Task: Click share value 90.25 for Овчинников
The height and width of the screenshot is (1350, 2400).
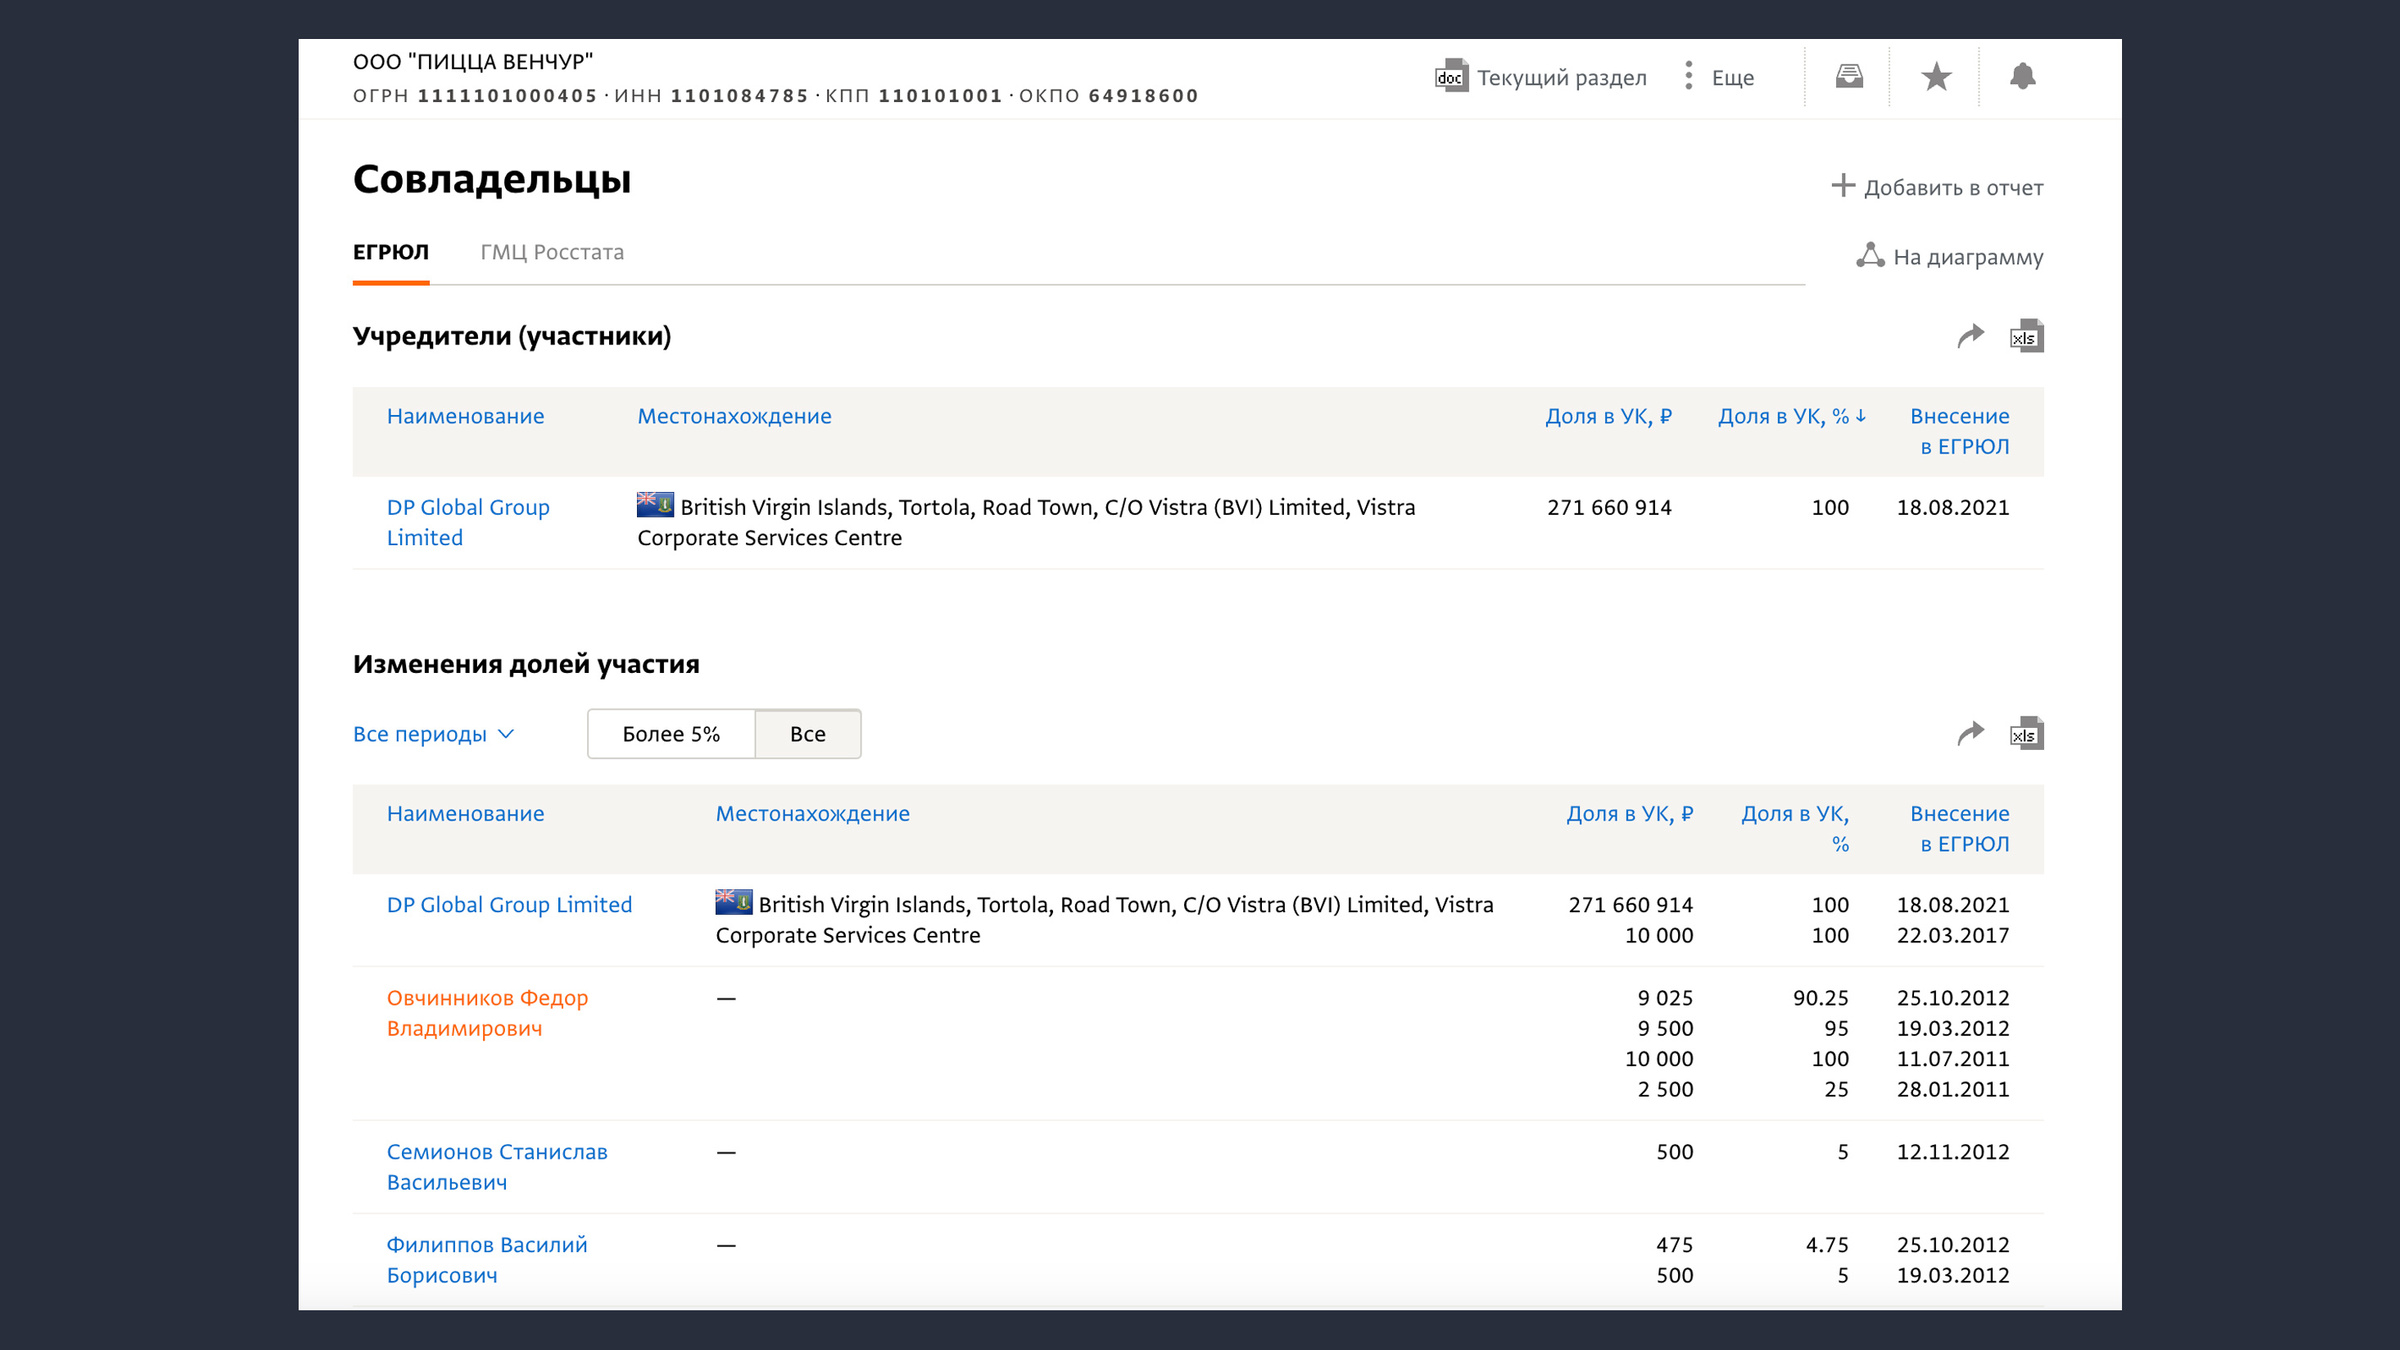Action: coord(1820,997)
